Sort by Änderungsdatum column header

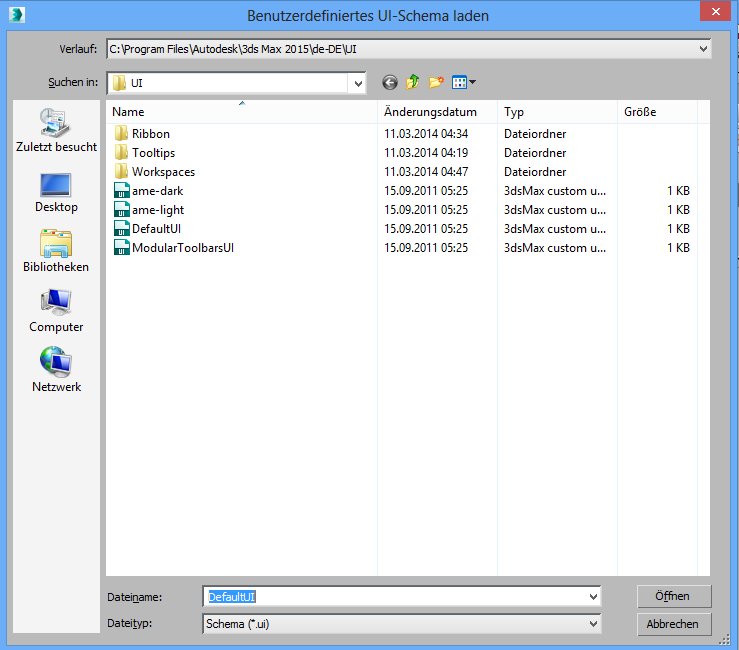pyautogui.click(x=437, y=112)
